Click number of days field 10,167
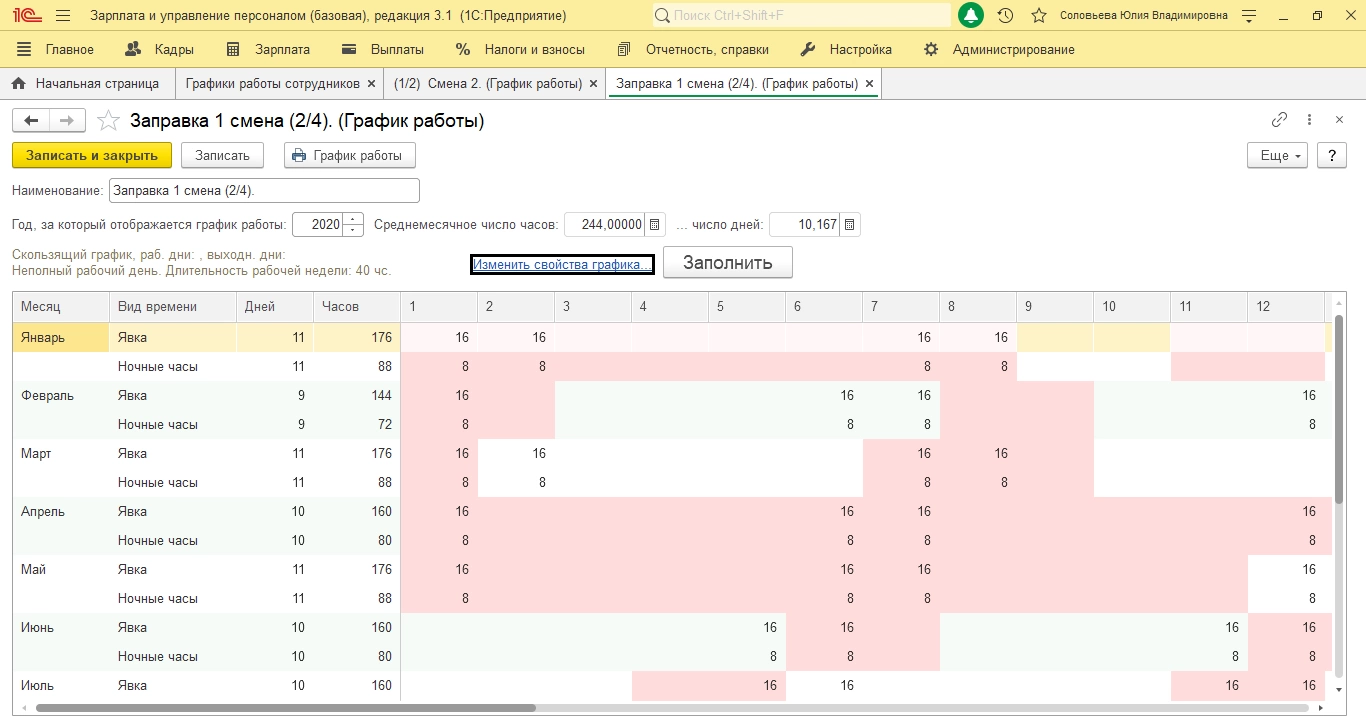This screenshot has height=728, width=1366. (x=805, y=225)
